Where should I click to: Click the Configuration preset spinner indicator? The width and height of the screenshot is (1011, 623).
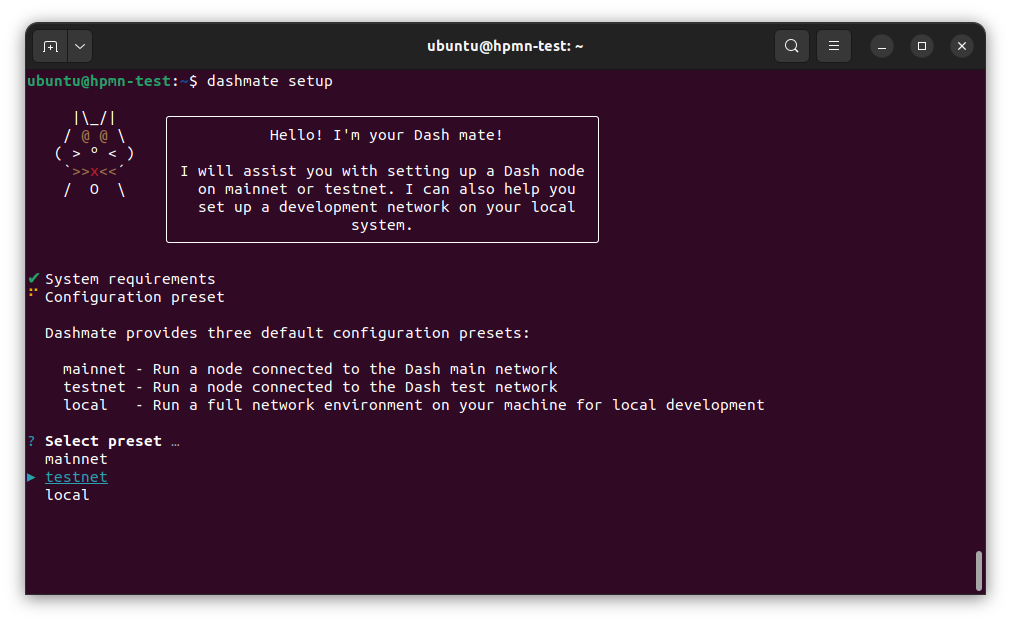pos(31,295)
